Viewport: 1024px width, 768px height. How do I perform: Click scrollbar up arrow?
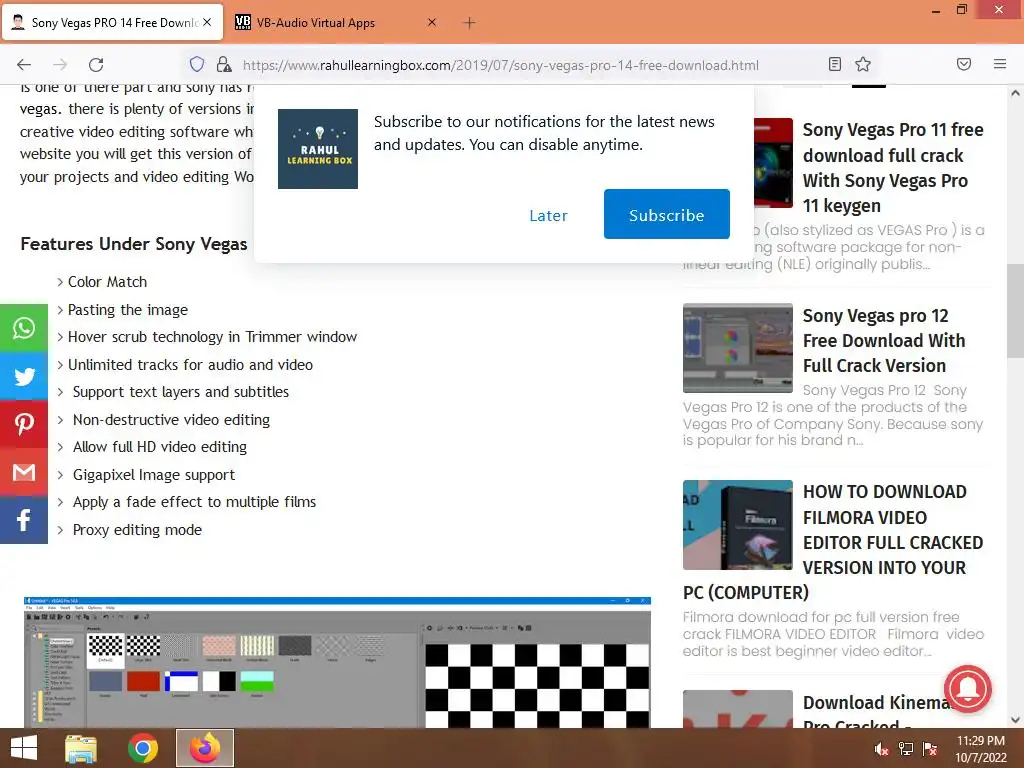1015,93
